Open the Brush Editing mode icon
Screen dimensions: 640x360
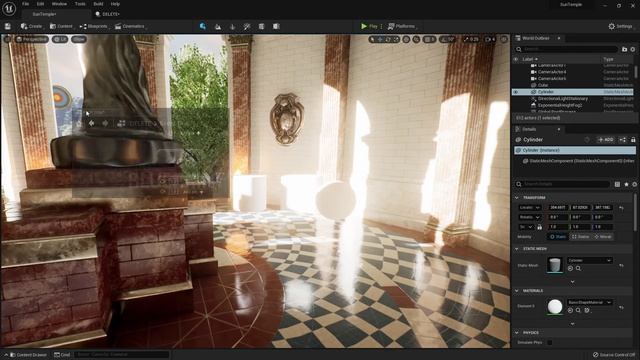[276, 27]
